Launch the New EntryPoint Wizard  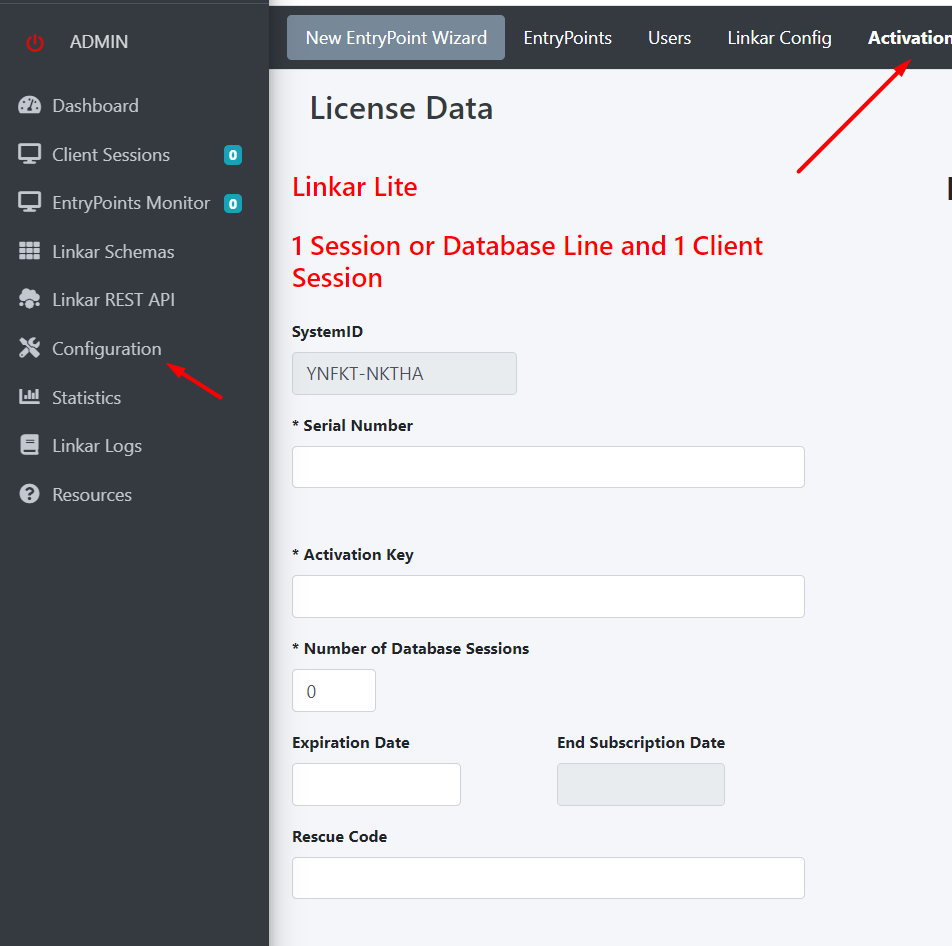[x=396, y=38]
